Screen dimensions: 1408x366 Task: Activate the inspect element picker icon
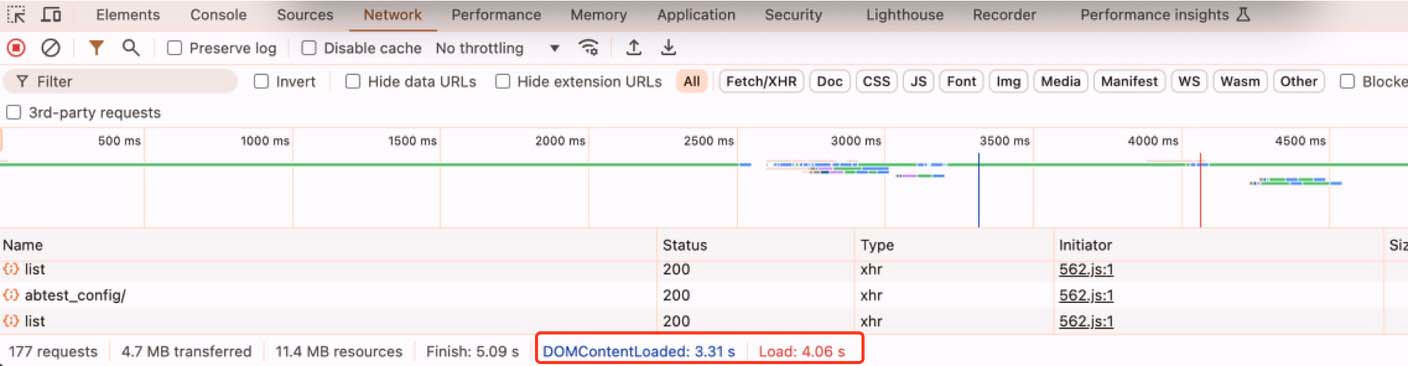coord(16,15)
